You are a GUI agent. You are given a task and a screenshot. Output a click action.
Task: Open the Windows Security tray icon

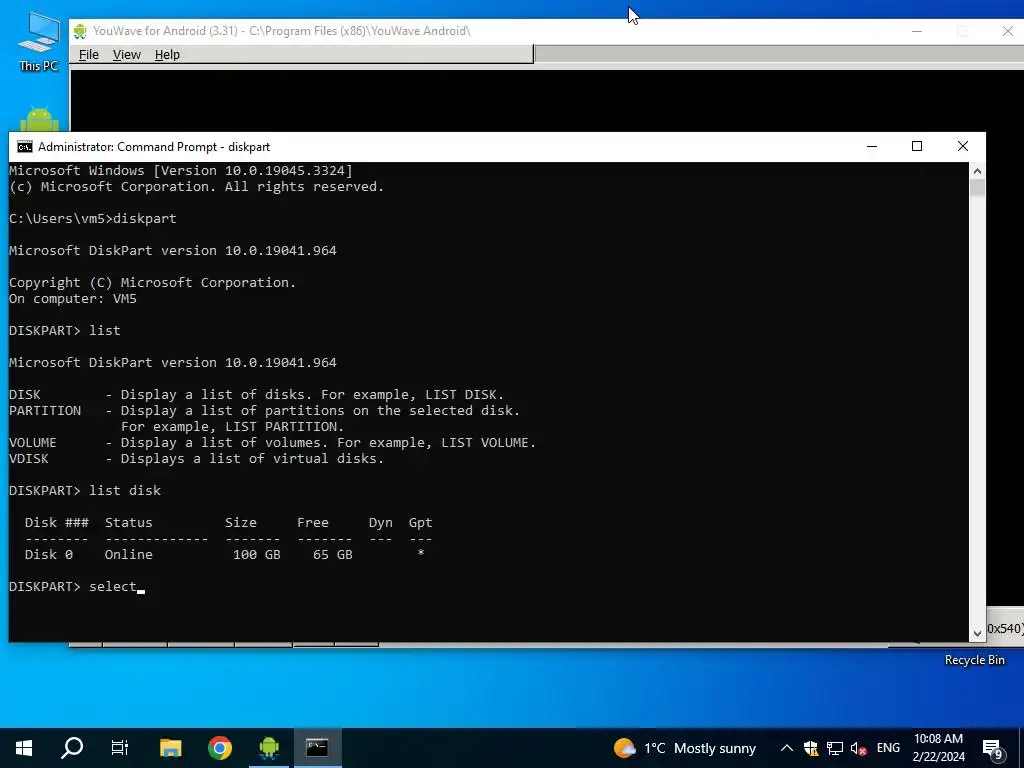point(811,748)
